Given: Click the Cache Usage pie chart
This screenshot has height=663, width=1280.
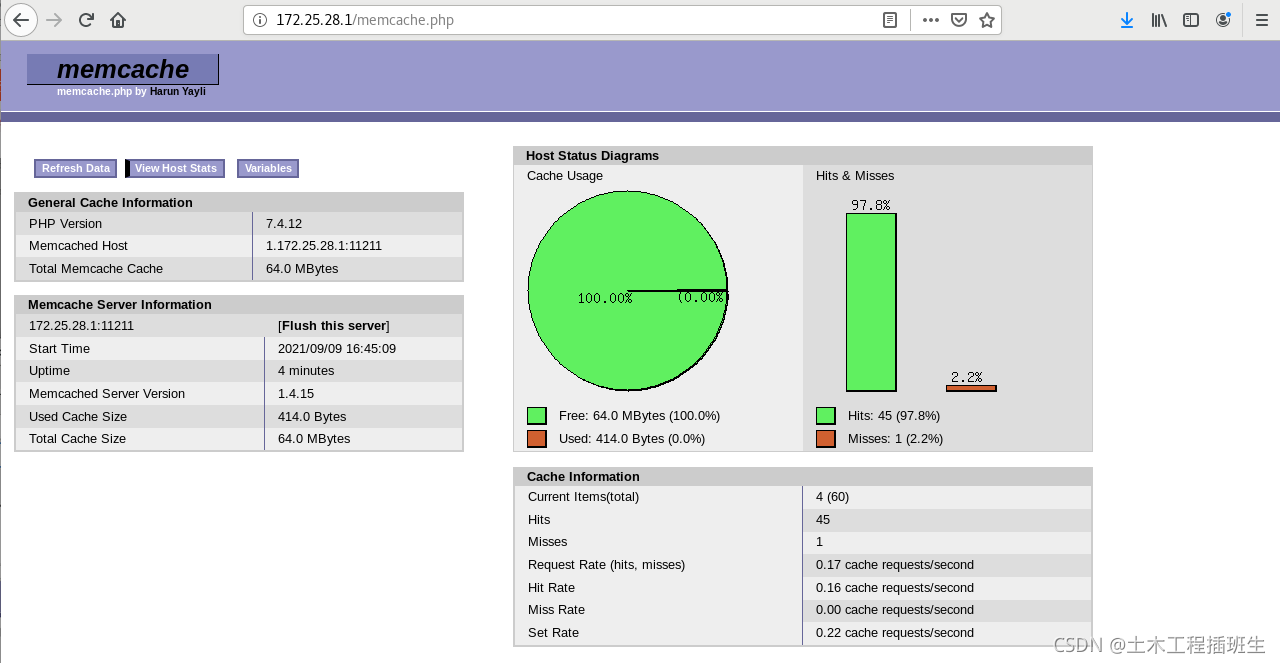Looking at the screenshot, I should 628,291.
